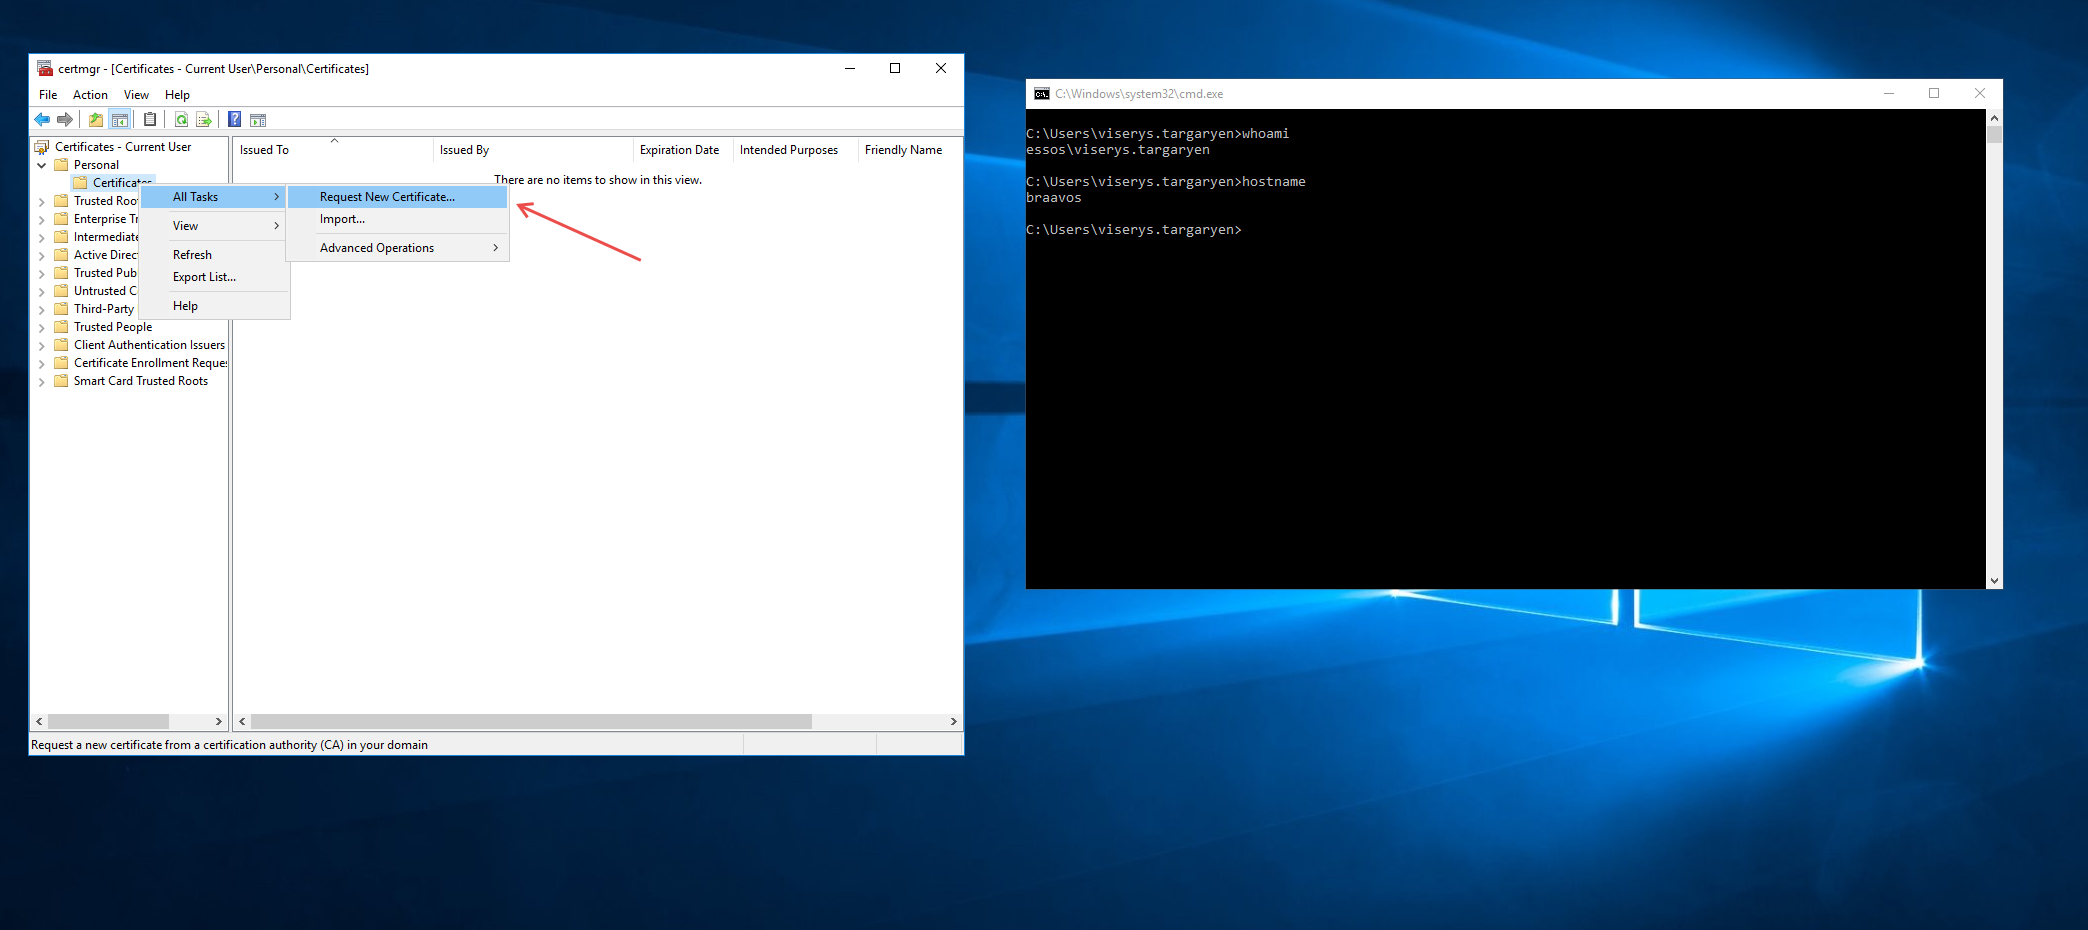
Task: Maximize the cmd.exe window
Action: [x=1934, y=94]
